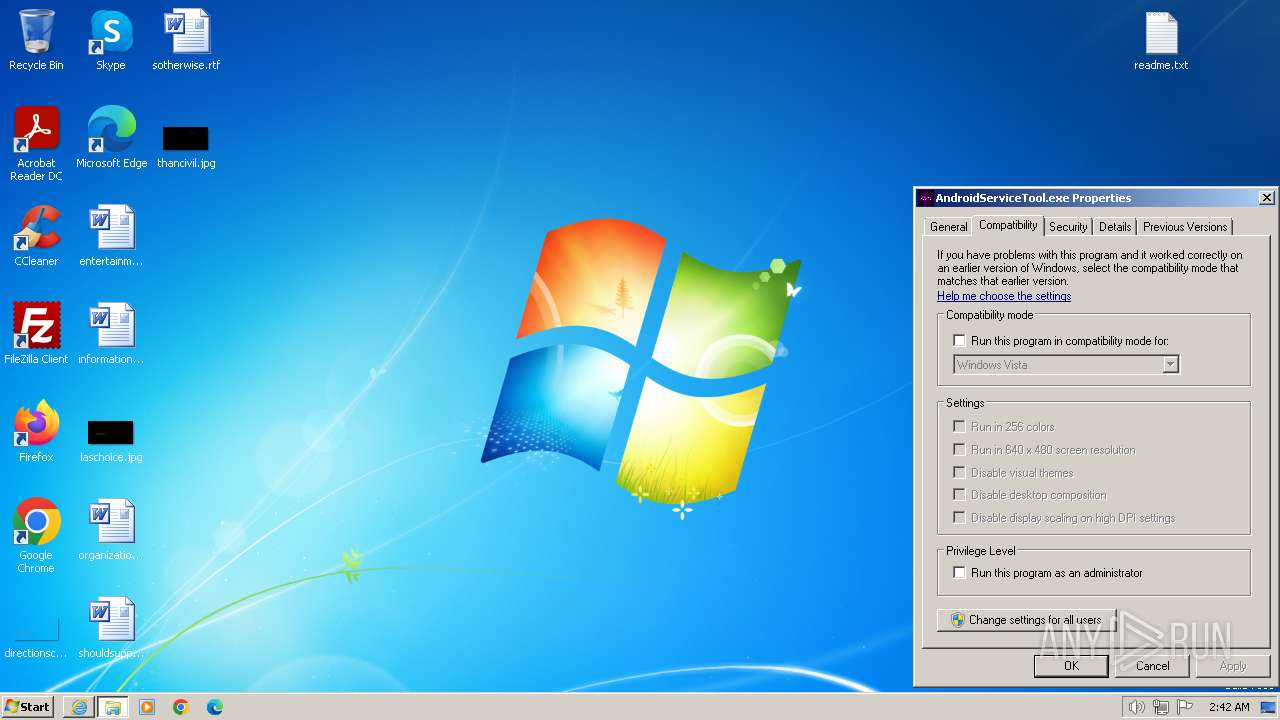The image size is (1280, 720).
Task: Click the Action Center flag icon
Action: click(1185, 707)
